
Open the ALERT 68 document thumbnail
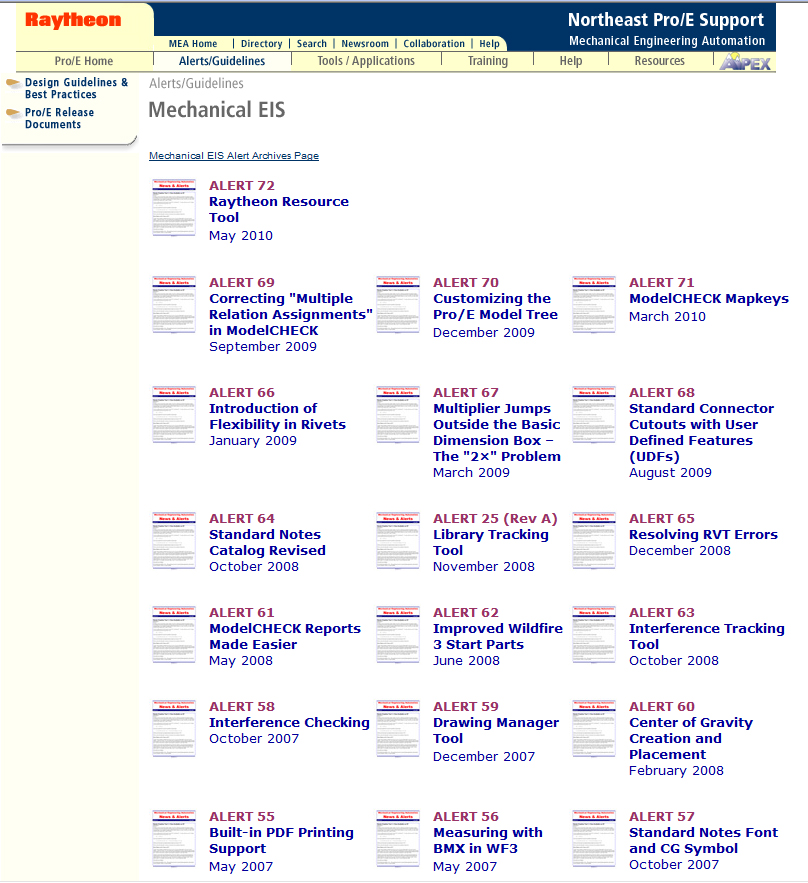(594, 414)
